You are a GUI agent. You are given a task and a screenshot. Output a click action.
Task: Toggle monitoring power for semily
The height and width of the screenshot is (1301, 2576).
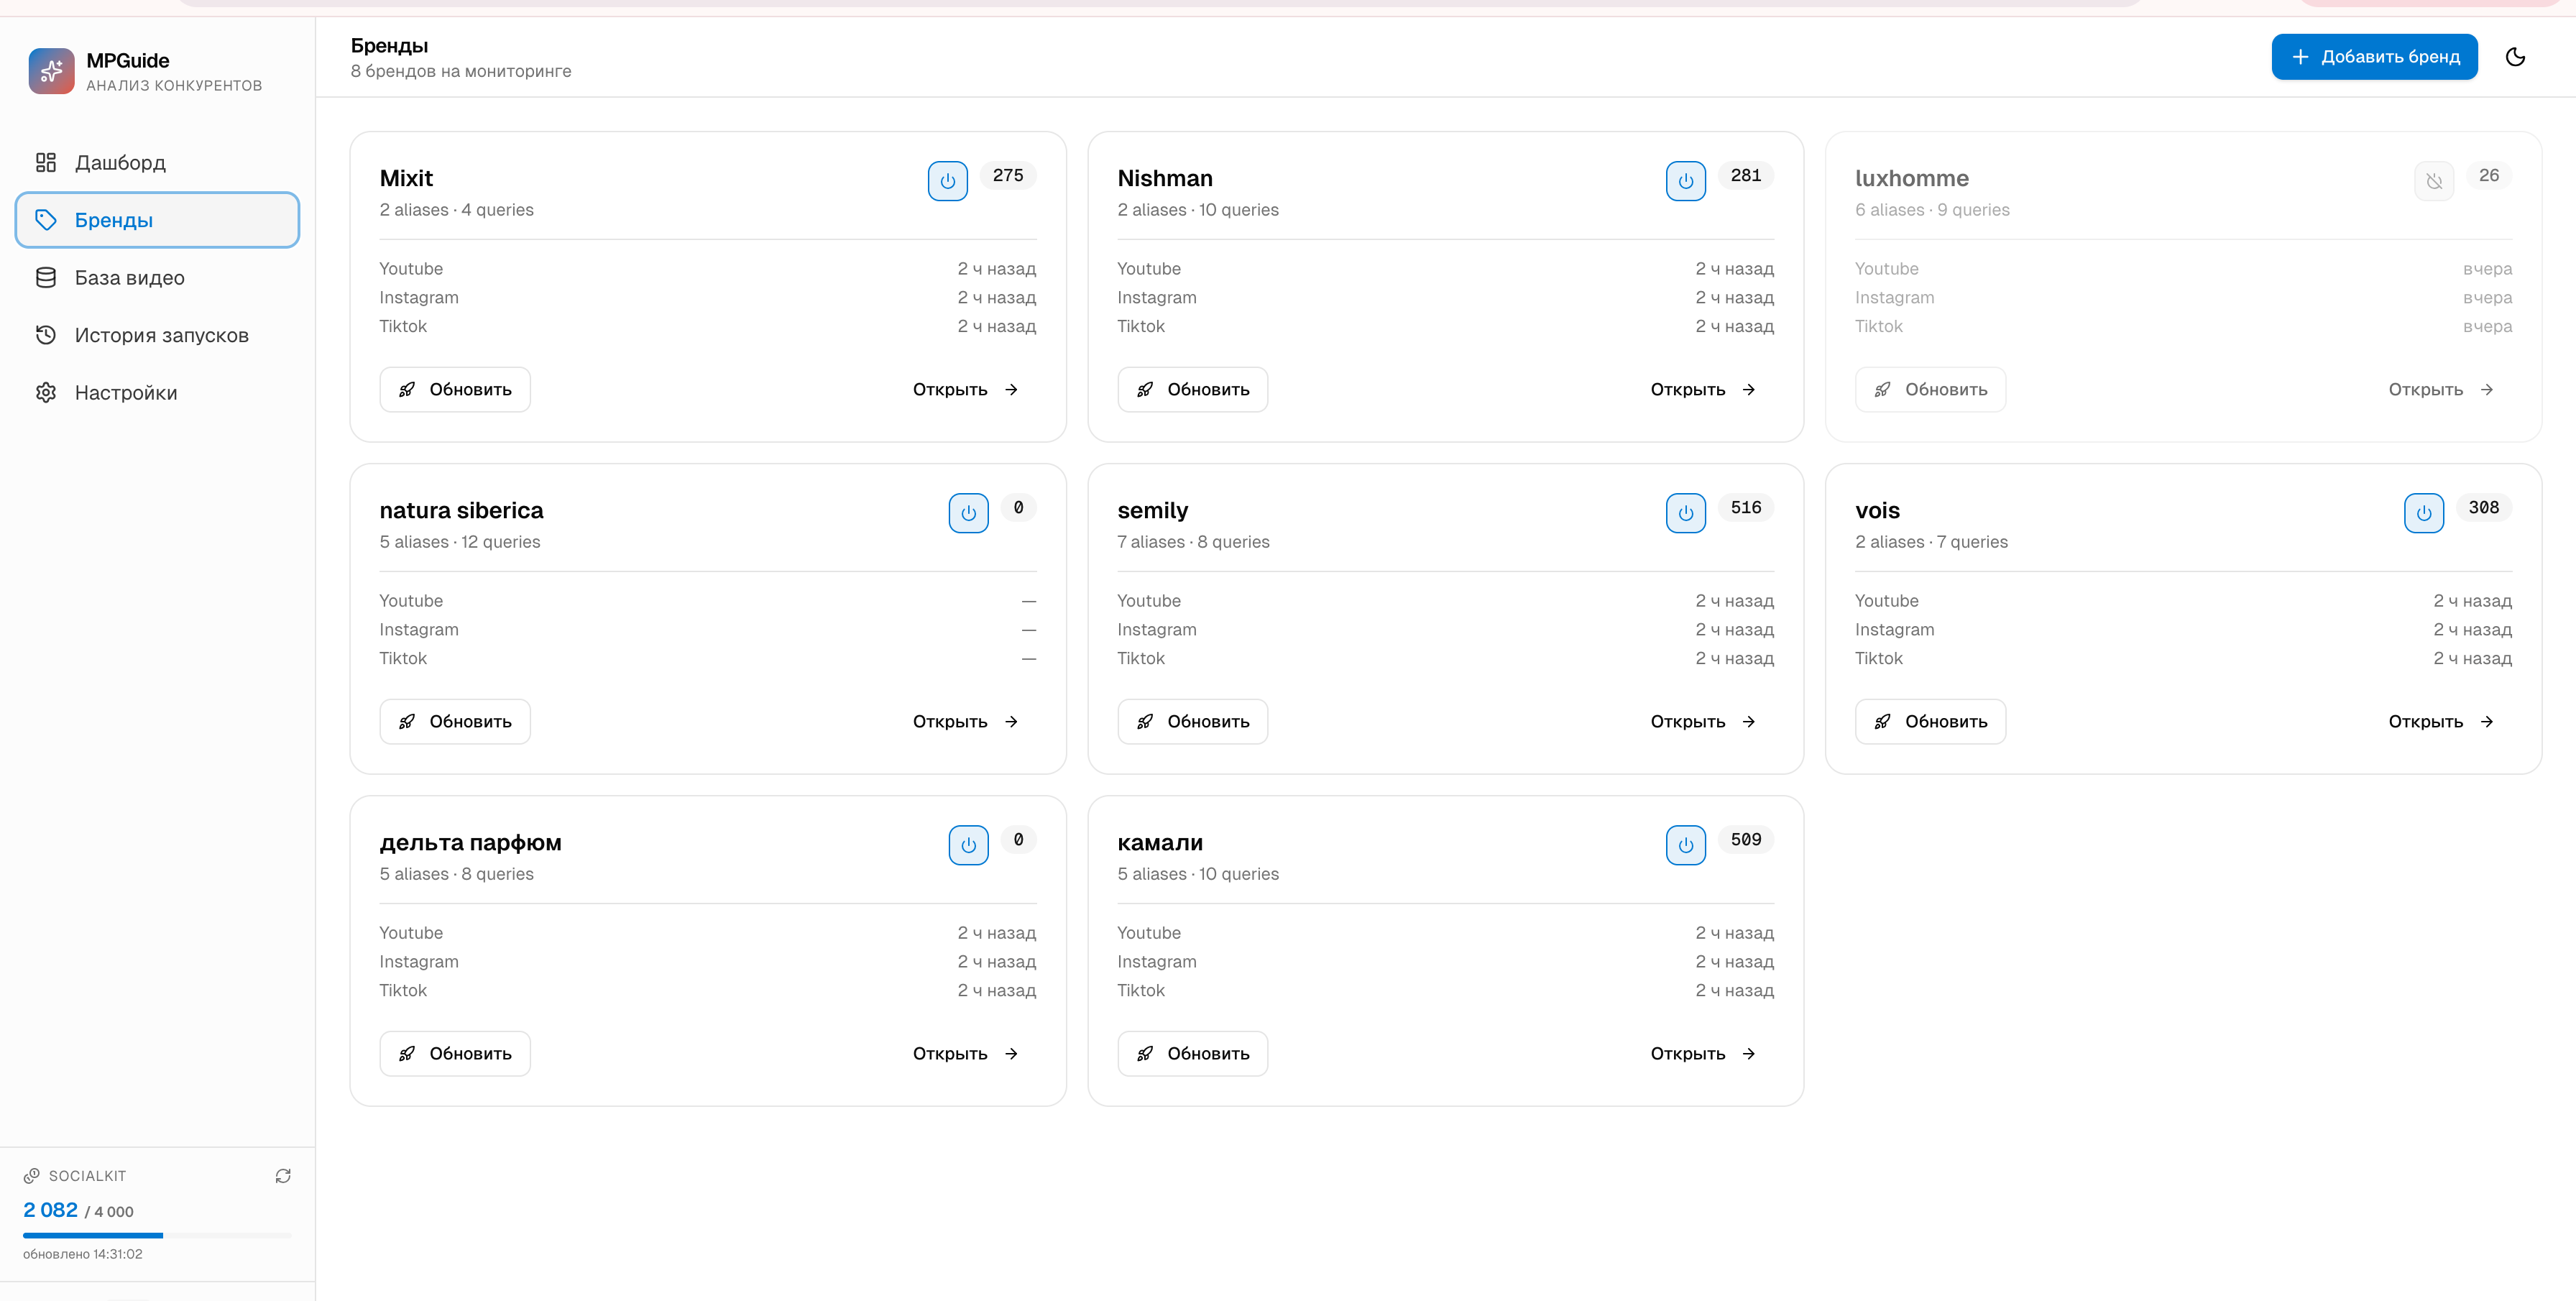1686,513
